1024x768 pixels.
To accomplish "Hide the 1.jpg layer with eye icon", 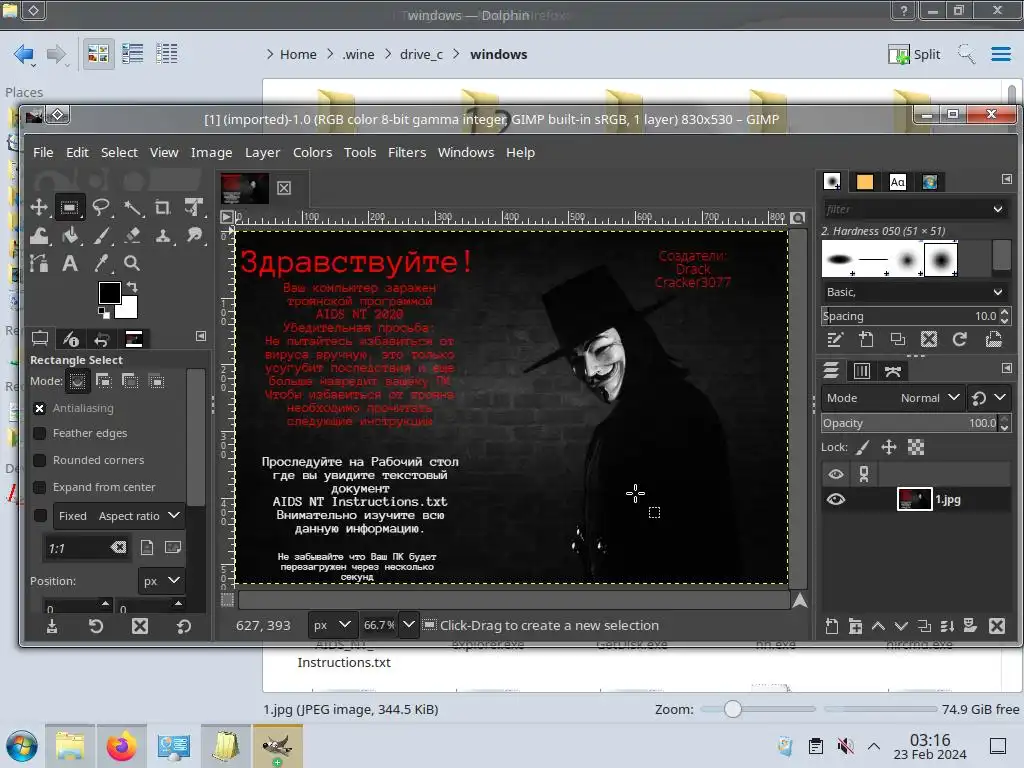I will point(836,500).
